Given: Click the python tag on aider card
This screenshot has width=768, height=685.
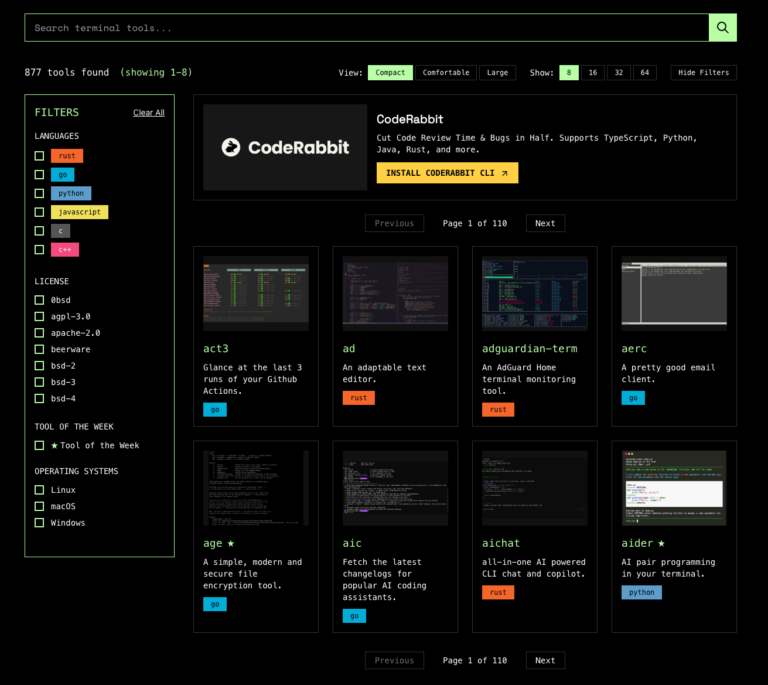Looking at the screenshot, I should tap(642, 592).
